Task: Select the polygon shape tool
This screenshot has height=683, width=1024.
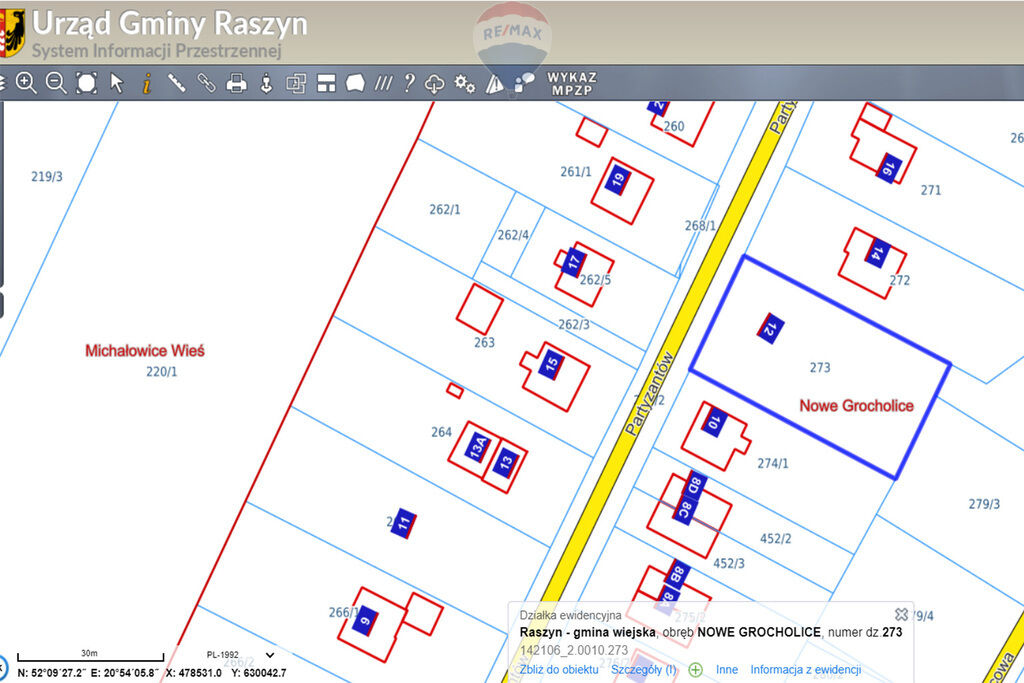Action: click(355, 83)
